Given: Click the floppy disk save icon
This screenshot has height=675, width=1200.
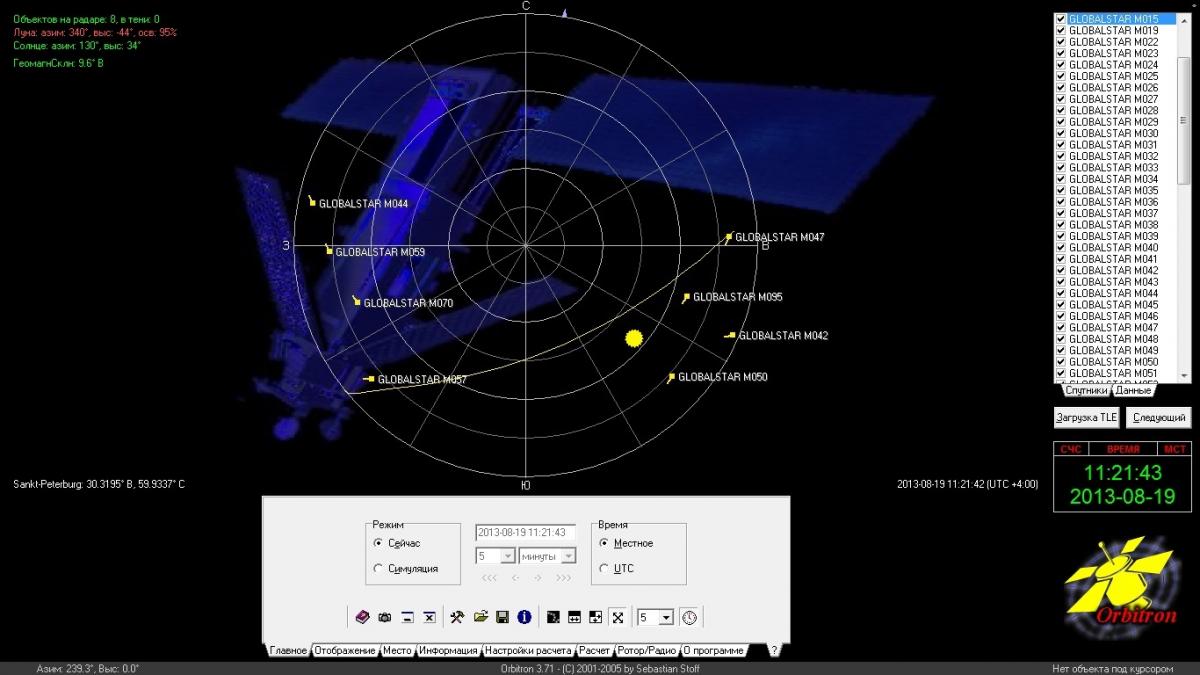Looking at the screenshot, I should point(502,617).
